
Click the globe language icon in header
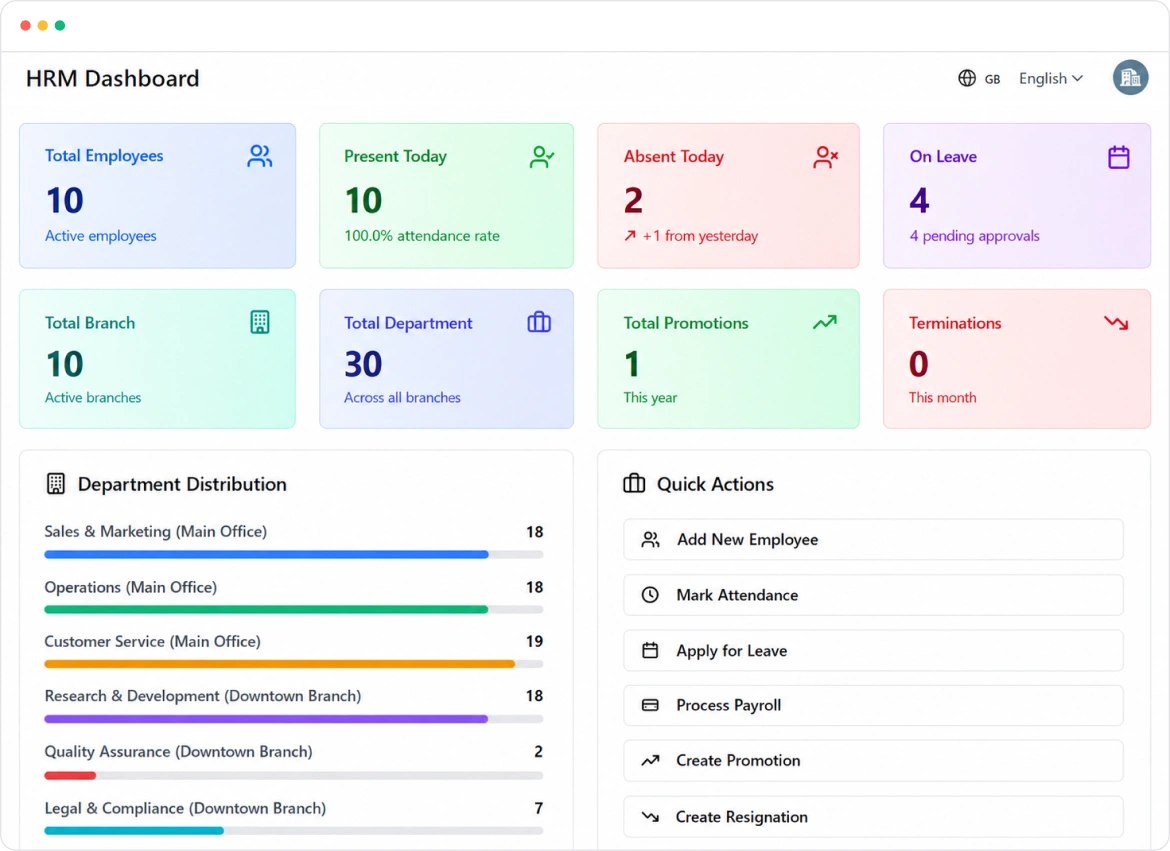(x=967, y=78)
